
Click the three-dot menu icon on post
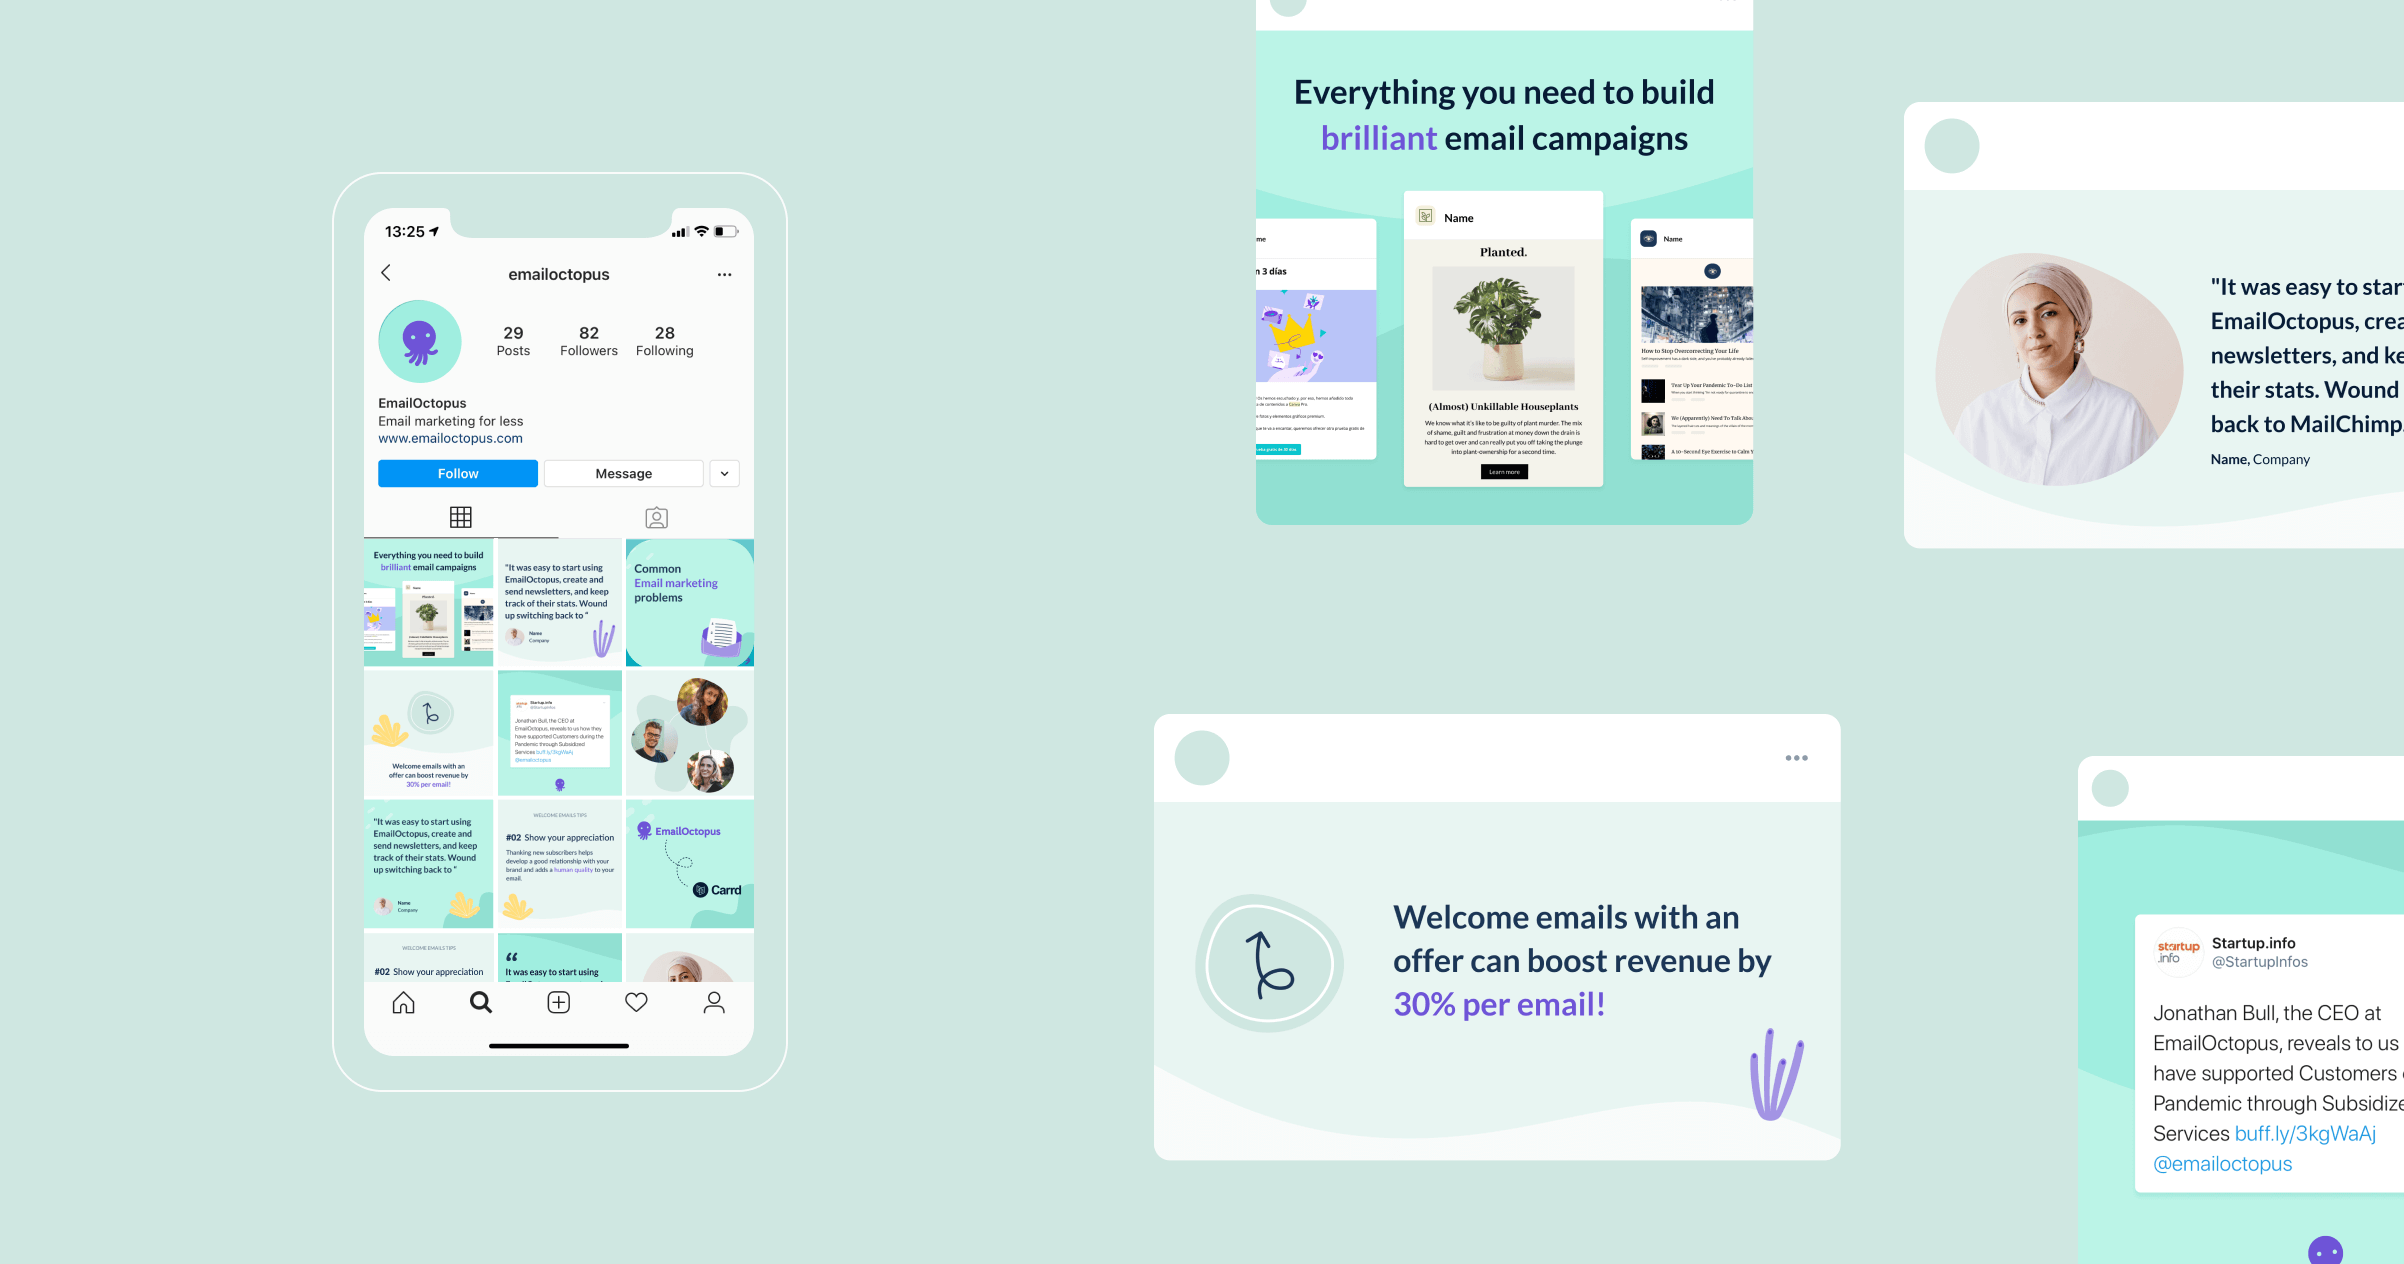(x=1795, y=758)
